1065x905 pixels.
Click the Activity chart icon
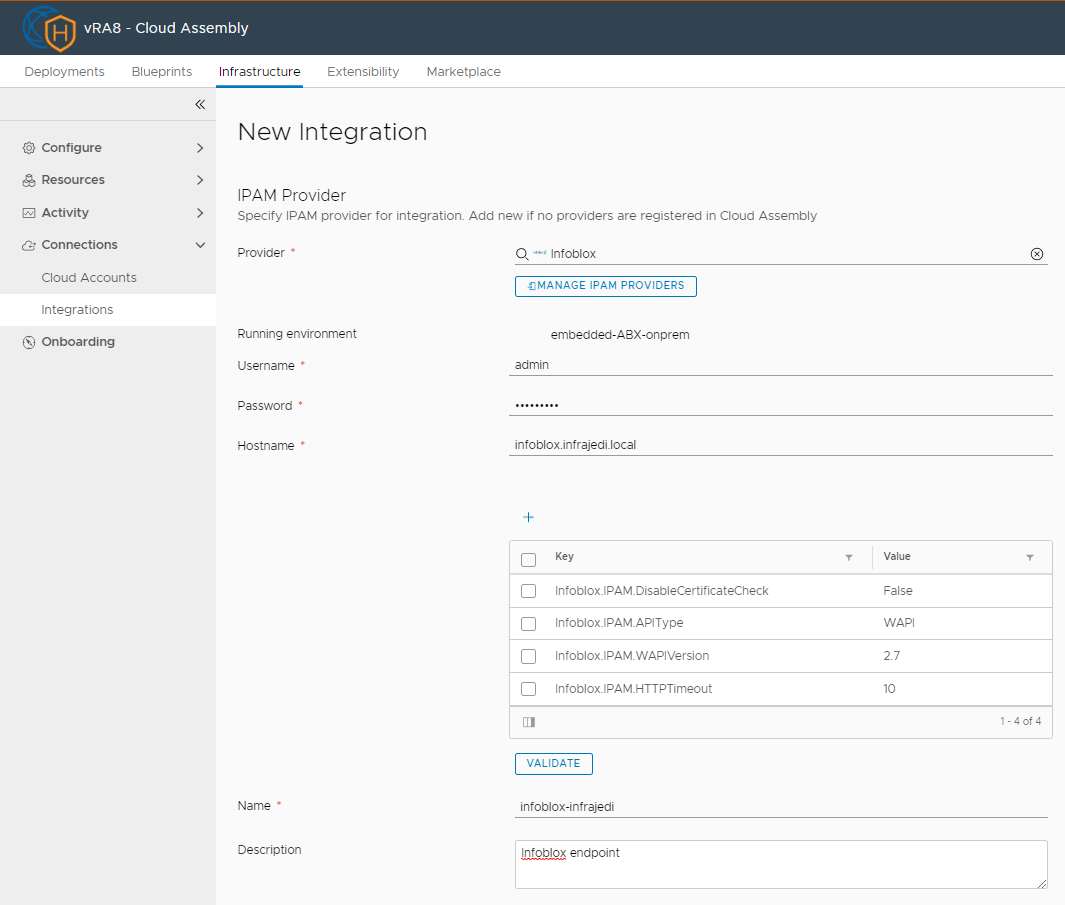[x=29, y=213]
